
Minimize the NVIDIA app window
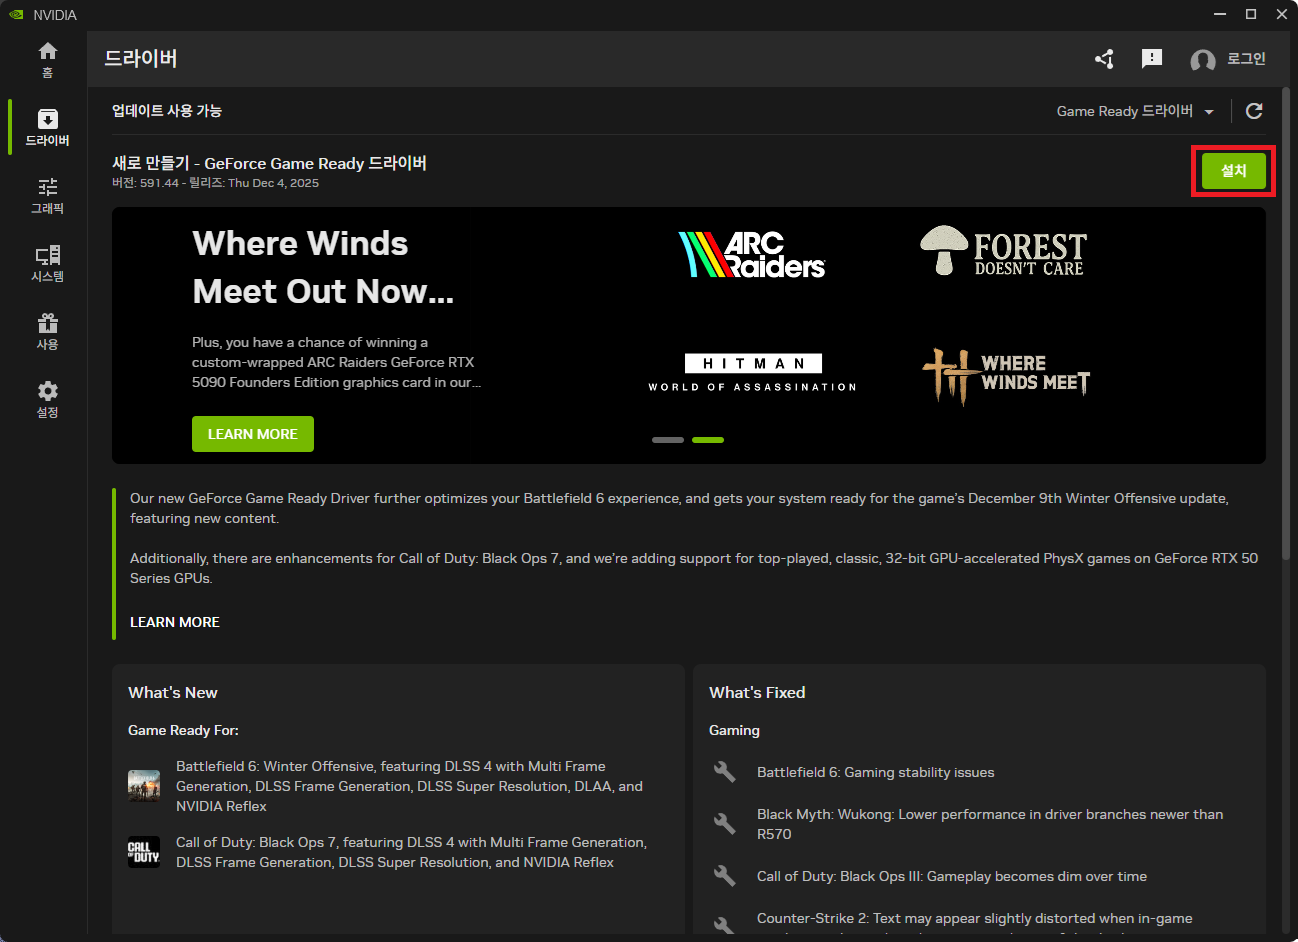click(1220, 14)
